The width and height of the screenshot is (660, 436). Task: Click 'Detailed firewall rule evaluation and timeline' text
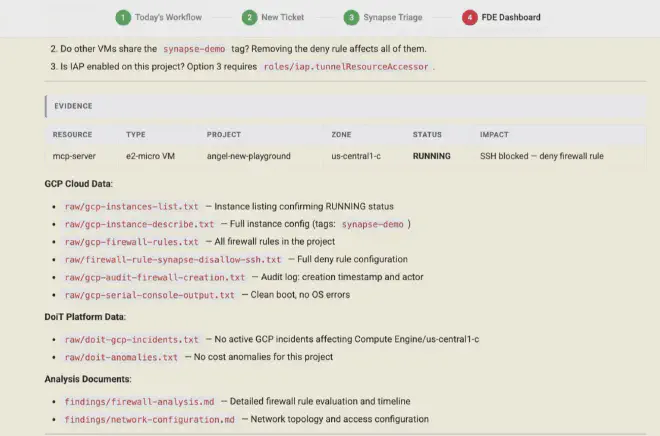(x=320, y=401)
